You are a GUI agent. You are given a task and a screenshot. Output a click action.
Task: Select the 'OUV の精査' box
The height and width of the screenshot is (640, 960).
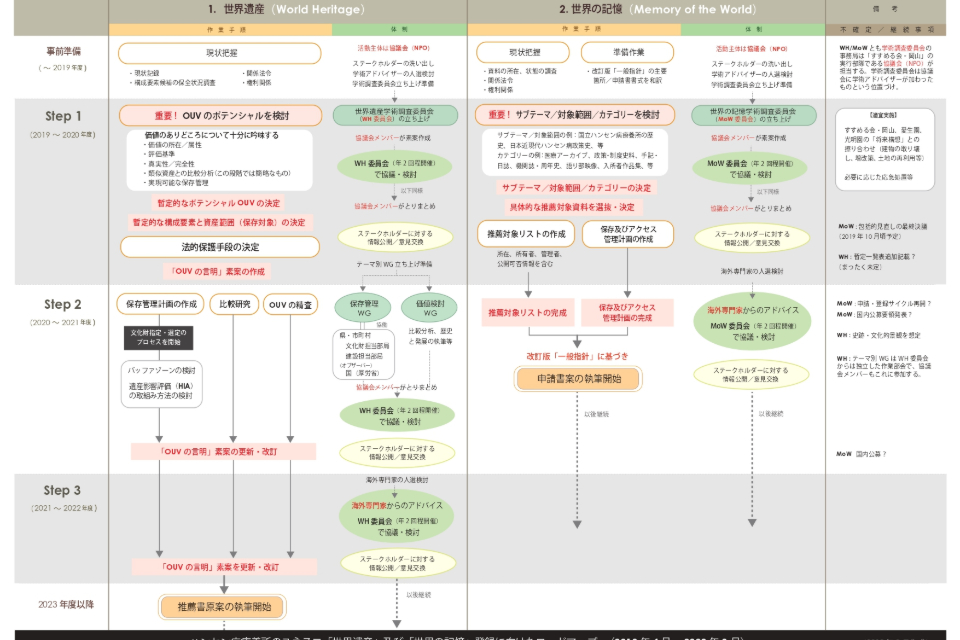point(290,304)
